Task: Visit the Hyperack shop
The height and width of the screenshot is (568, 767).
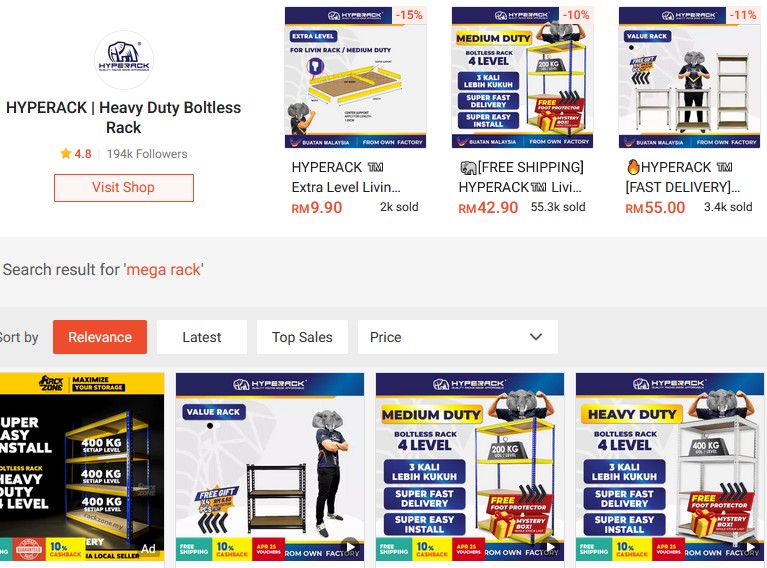Action: pyautogui.click(x=124, y=188)
